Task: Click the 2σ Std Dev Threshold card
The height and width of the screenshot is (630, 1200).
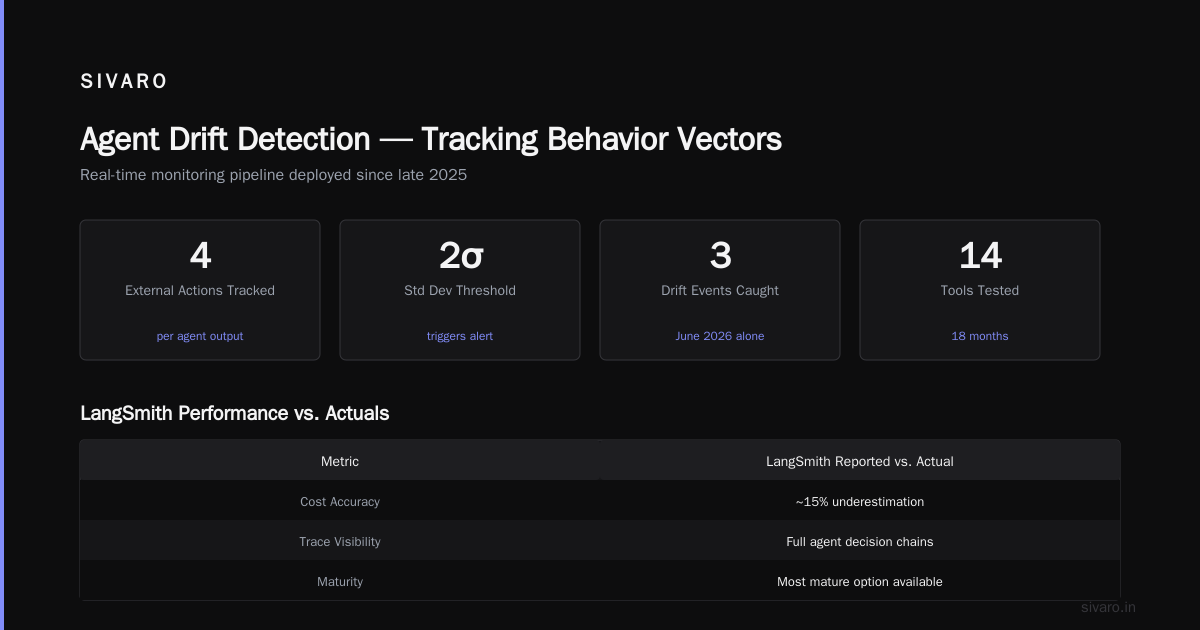Action: click(x=460, y=290)
